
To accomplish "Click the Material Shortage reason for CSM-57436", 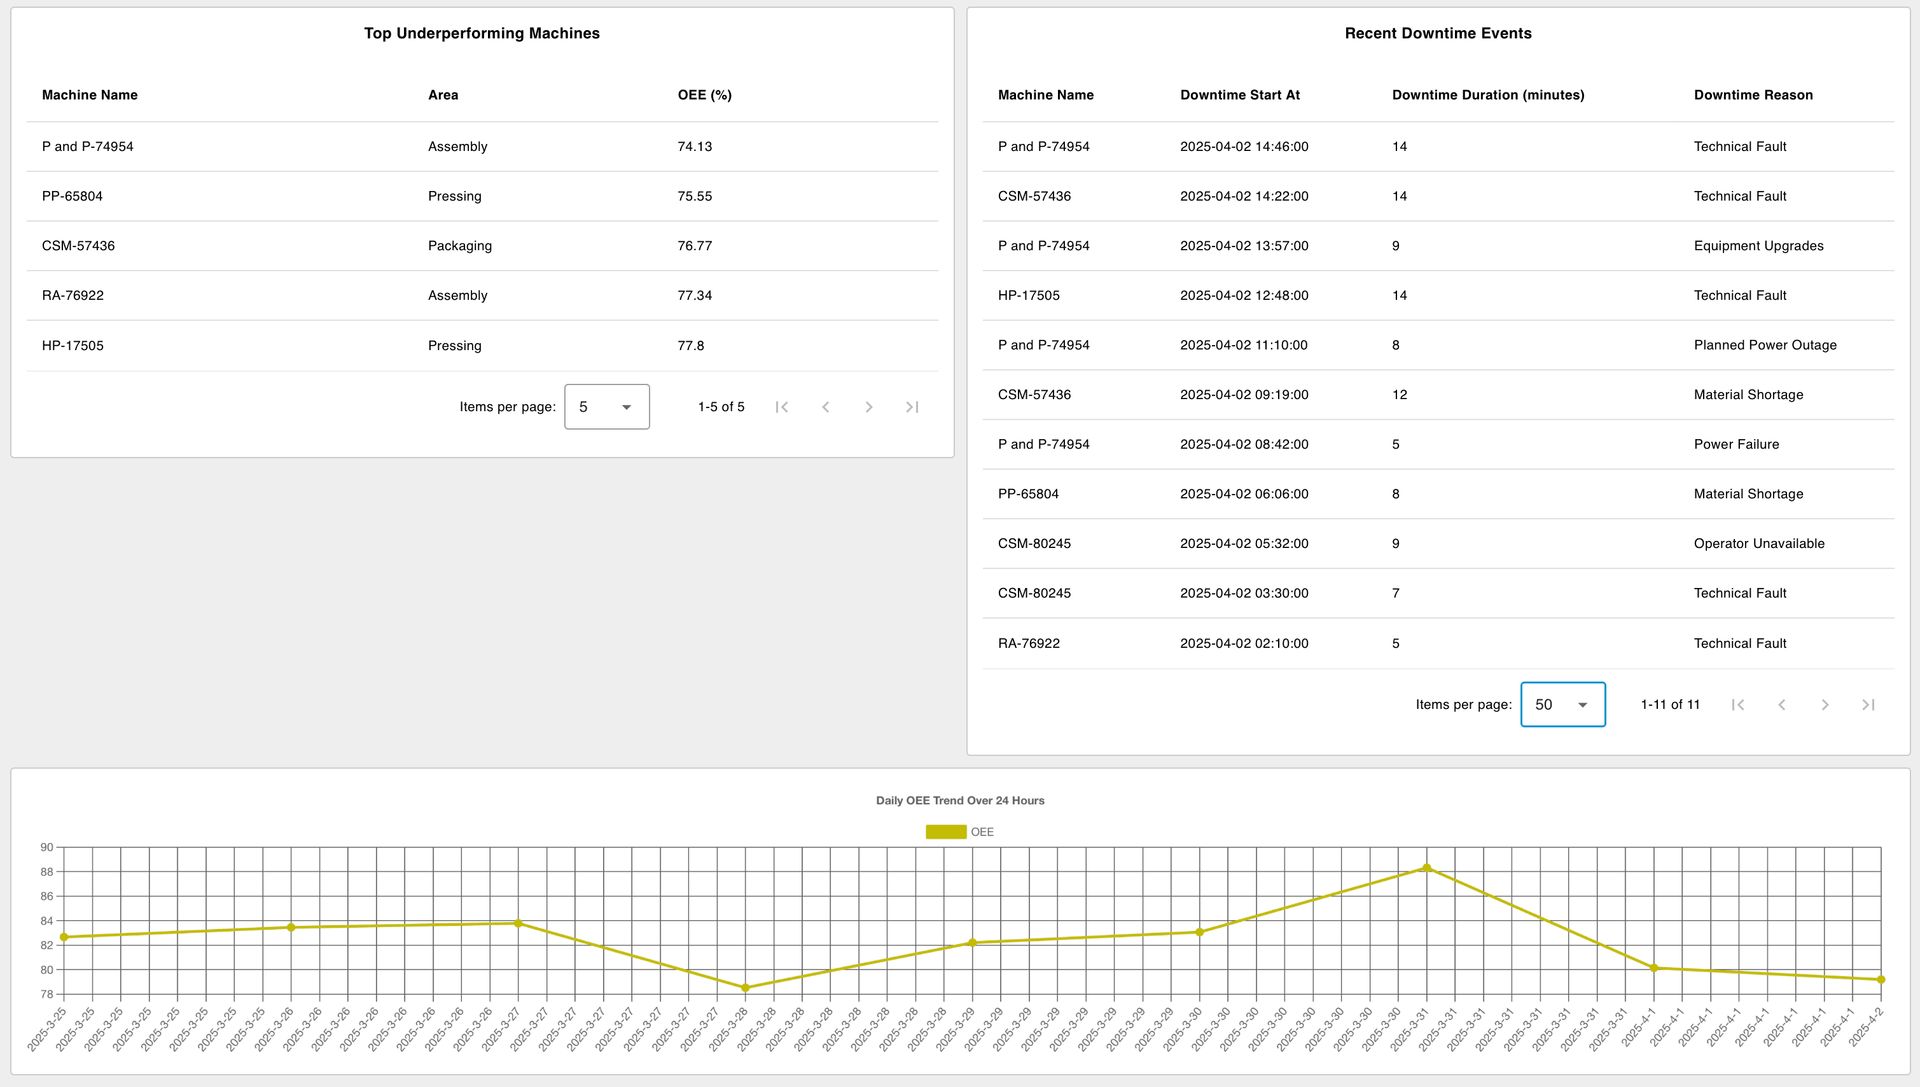I will coord(1748,394).
